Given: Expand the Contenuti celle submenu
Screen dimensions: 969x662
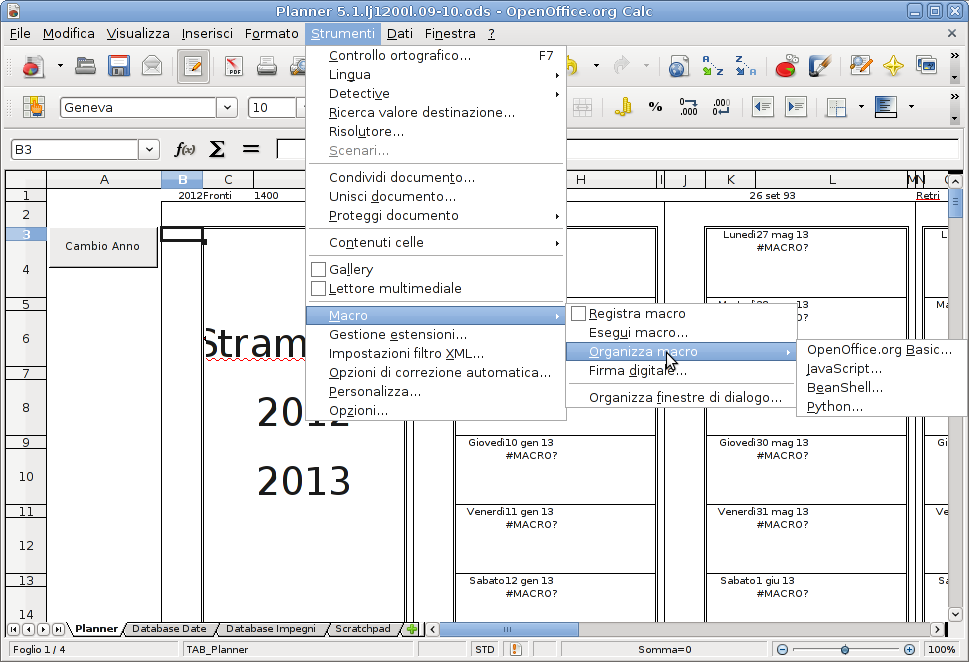Looking at the screenshot, I should (x=436, y=243).
